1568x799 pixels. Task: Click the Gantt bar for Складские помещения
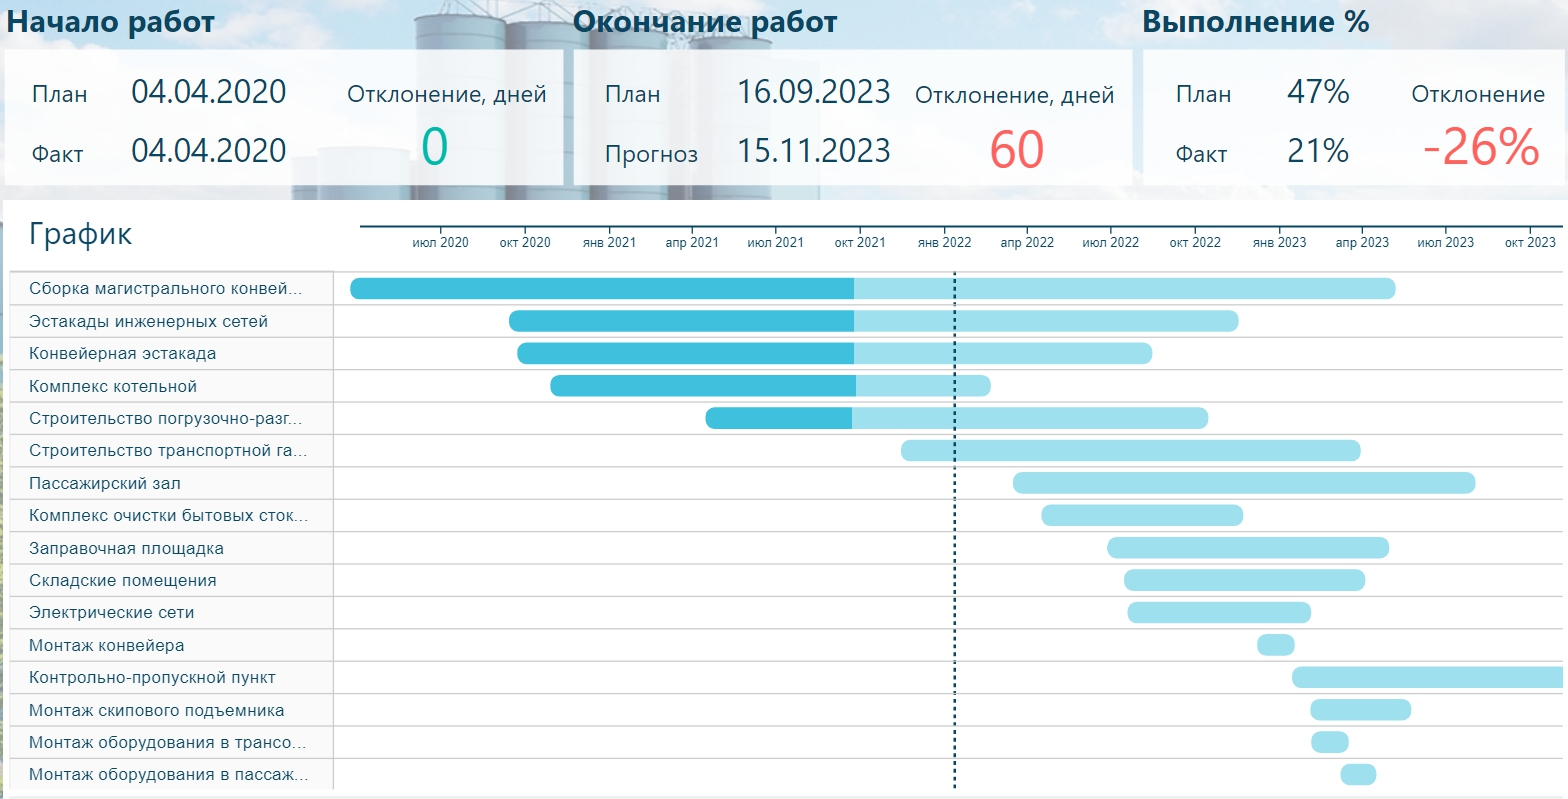1244,580
